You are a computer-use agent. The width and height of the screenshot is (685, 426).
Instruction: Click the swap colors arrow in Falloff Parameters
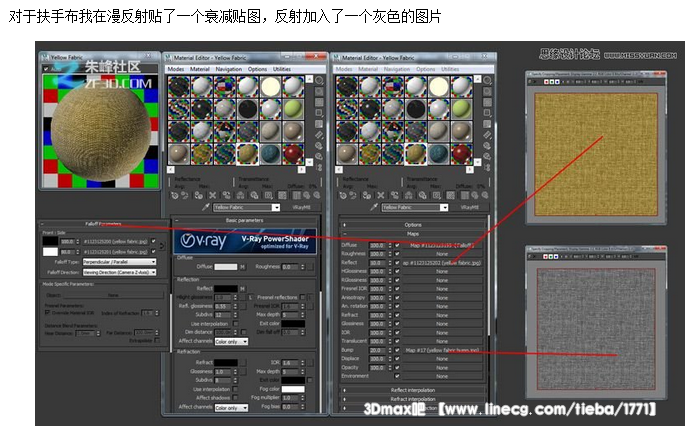163,246
